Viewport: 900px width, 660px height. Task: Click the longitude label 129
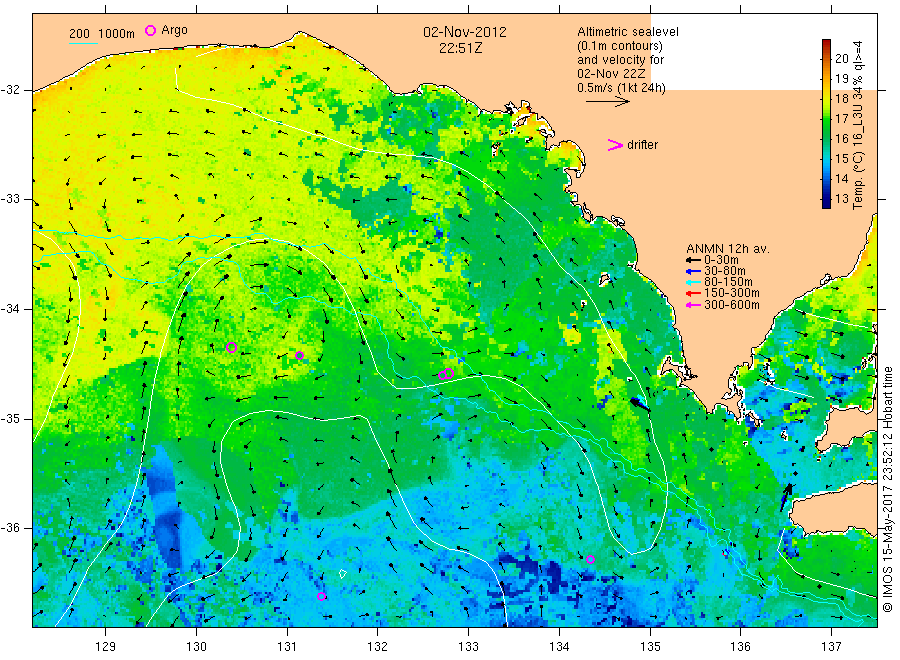(x=106, y=647)
